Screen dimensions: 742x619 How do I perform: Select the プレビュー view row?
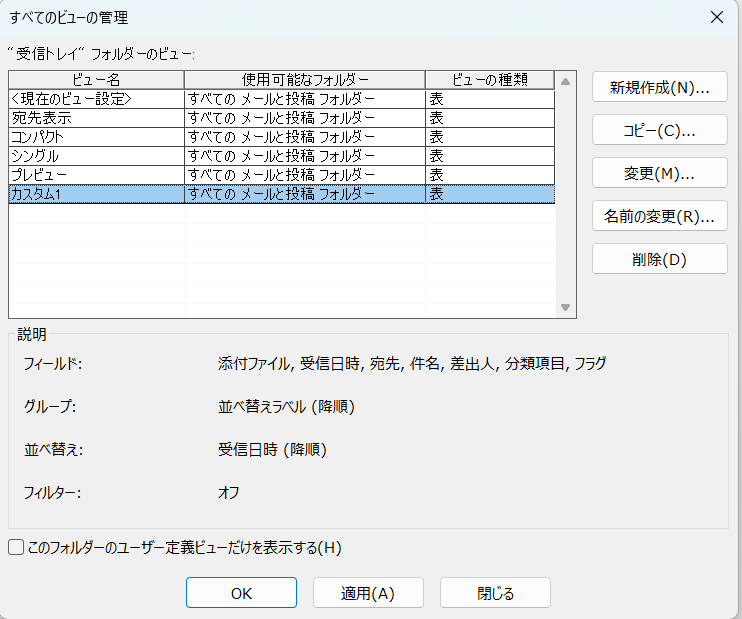click(x=96, y=175)
